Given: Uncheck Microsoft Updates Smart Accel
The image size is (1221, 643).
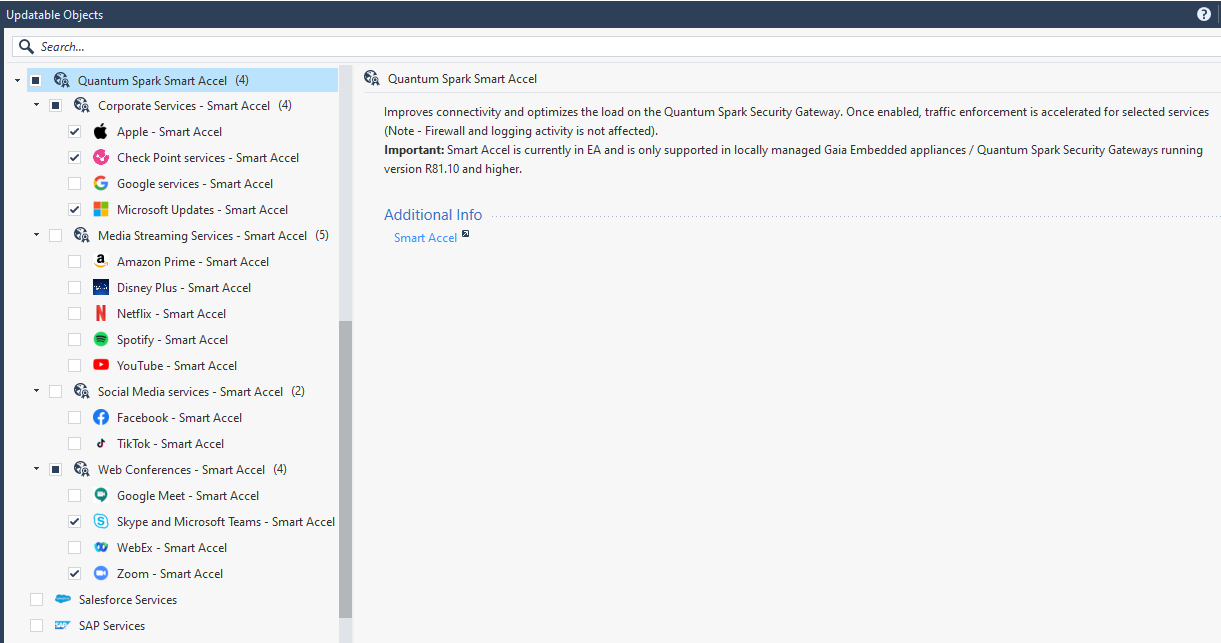Looking at the screenshot, I should [x=74, y=209].
